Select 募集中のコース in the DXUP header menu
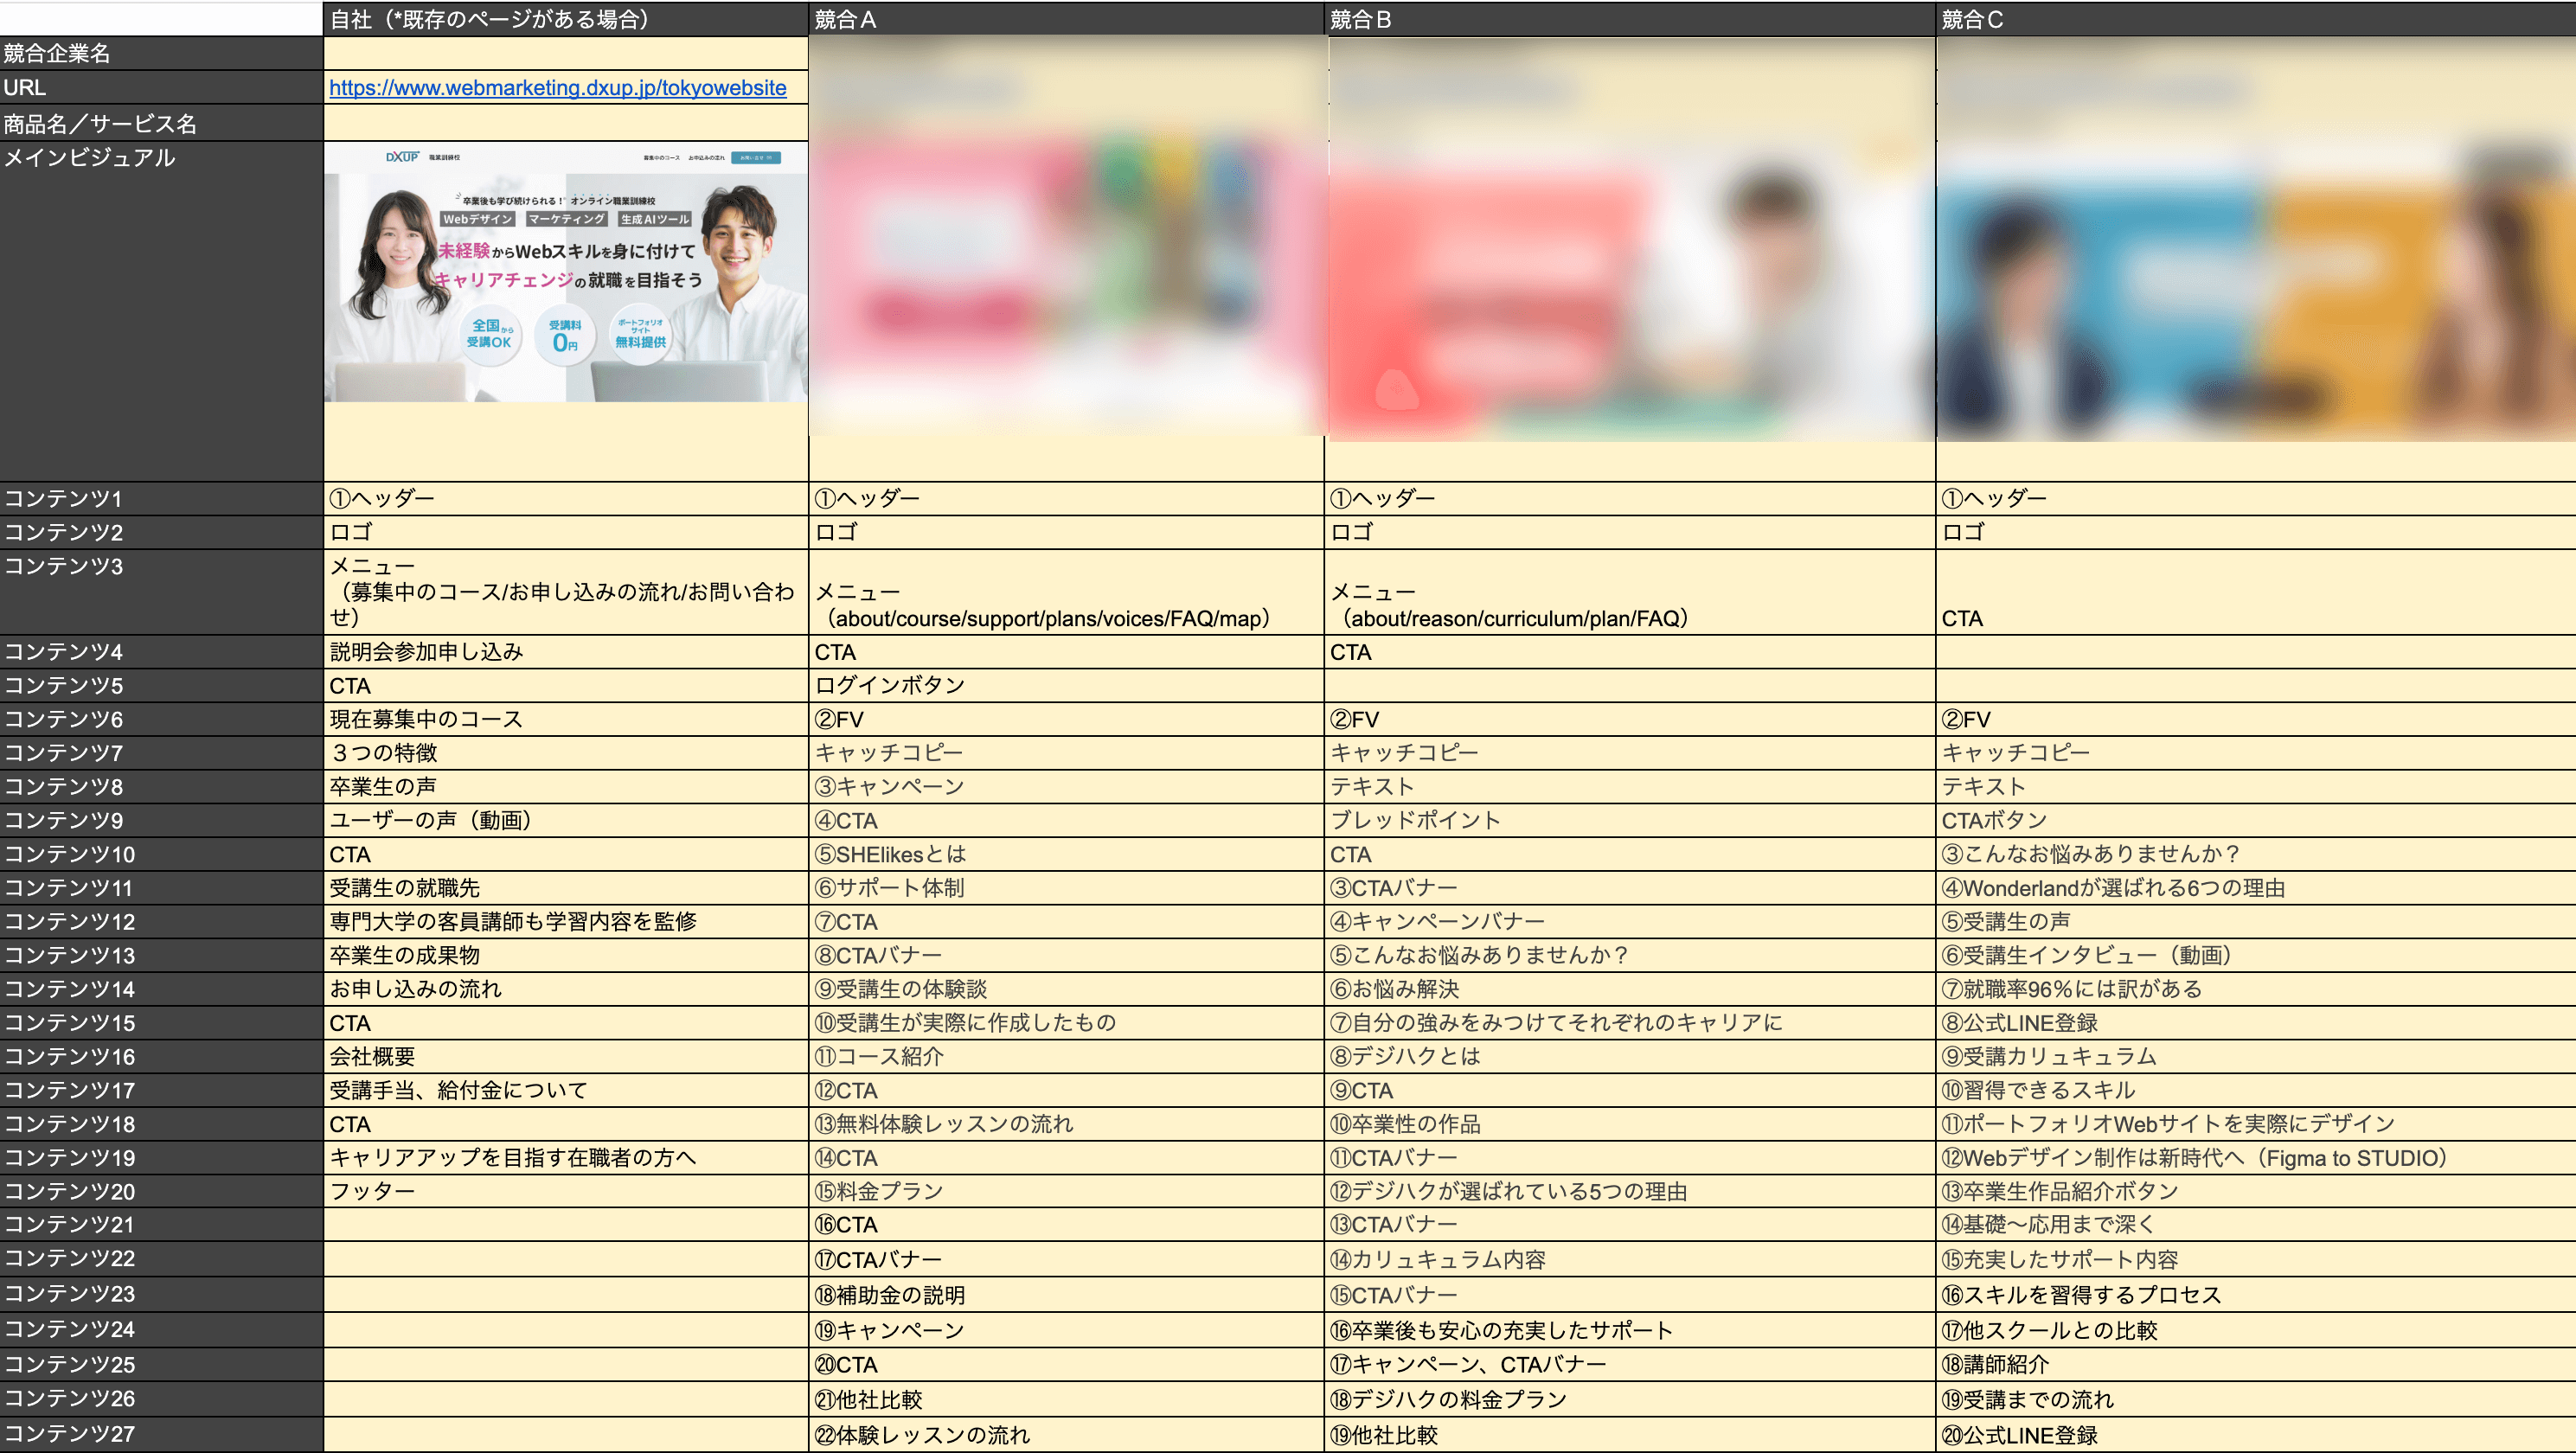Screen dimensions: 2576x1453 (x=661, y=158)
